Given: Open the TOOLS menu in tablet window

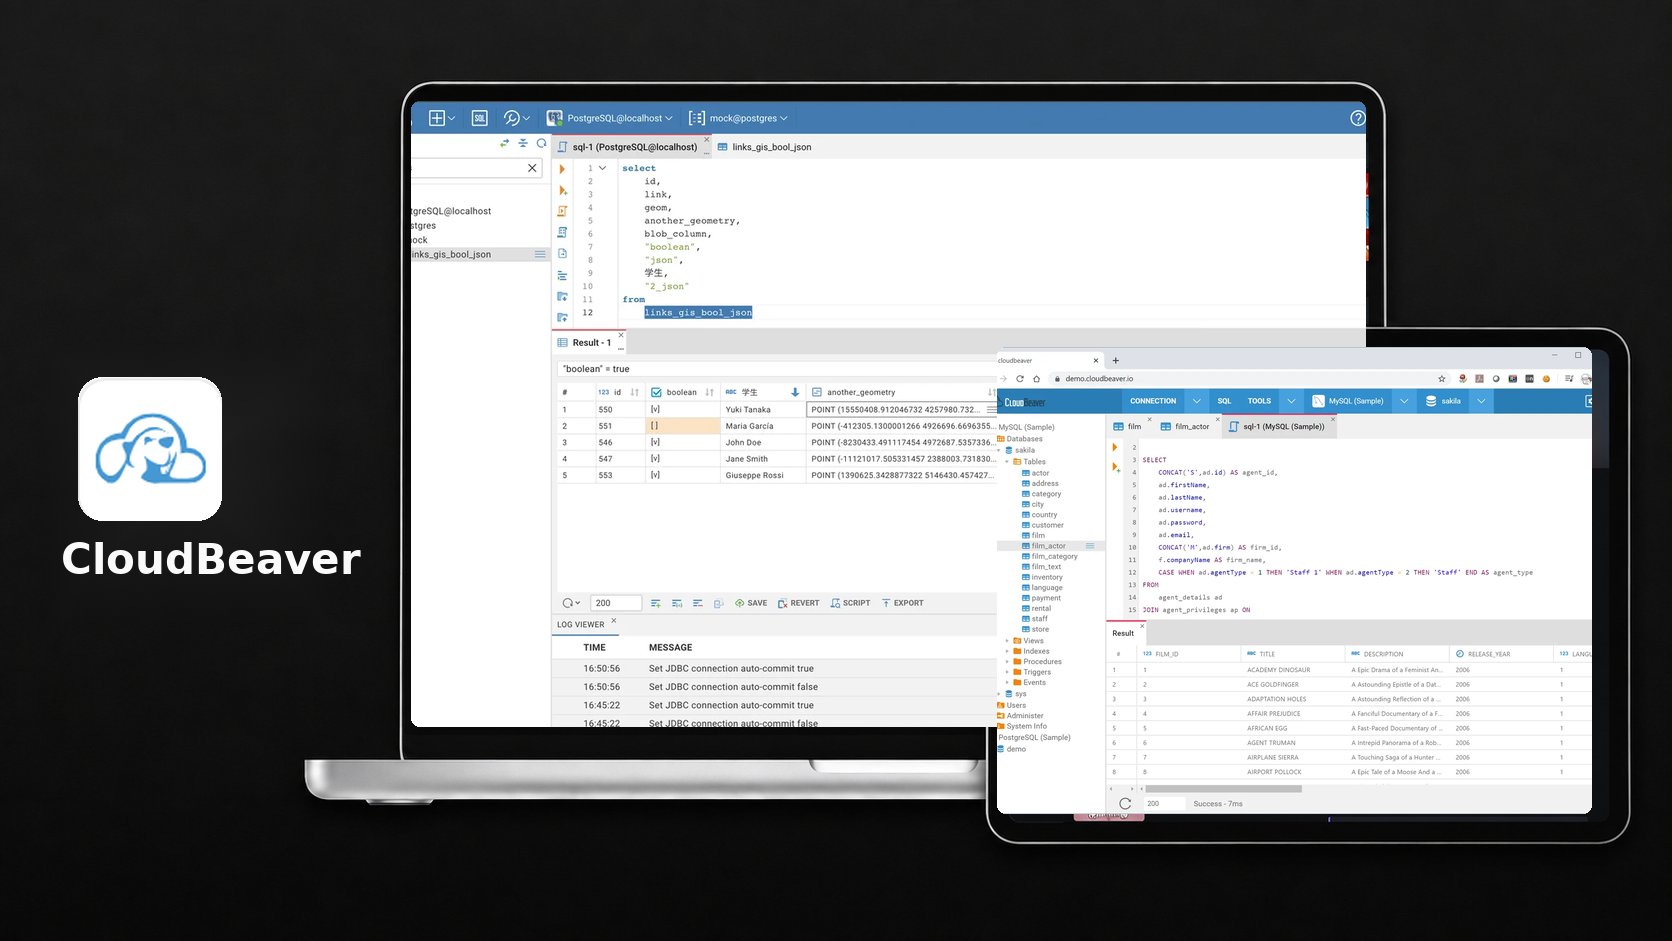Looking at the screenshot, I should [x=1259, y=401].
